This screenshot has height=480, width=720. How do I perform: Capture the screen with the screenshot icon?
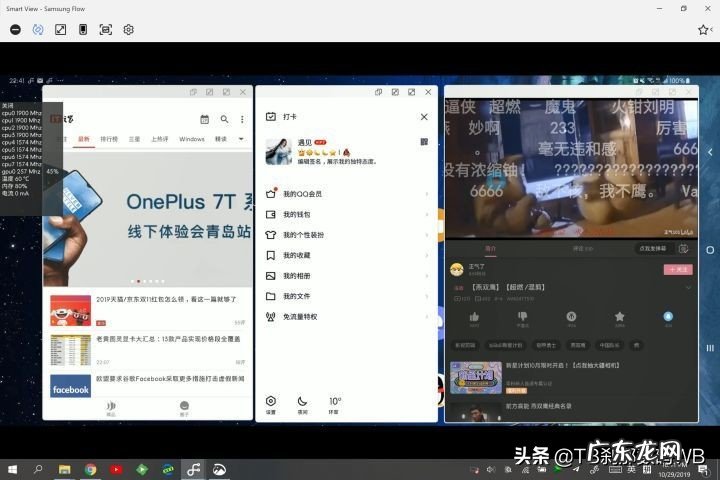[106, 30]
